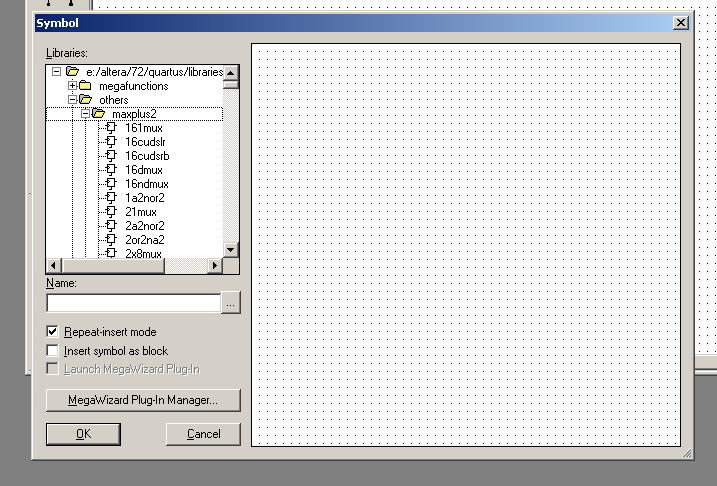This screenshot has height=486, width=717.
Task: Select the 1a2nor2 entry text
Action: click(x=144, y=198)
